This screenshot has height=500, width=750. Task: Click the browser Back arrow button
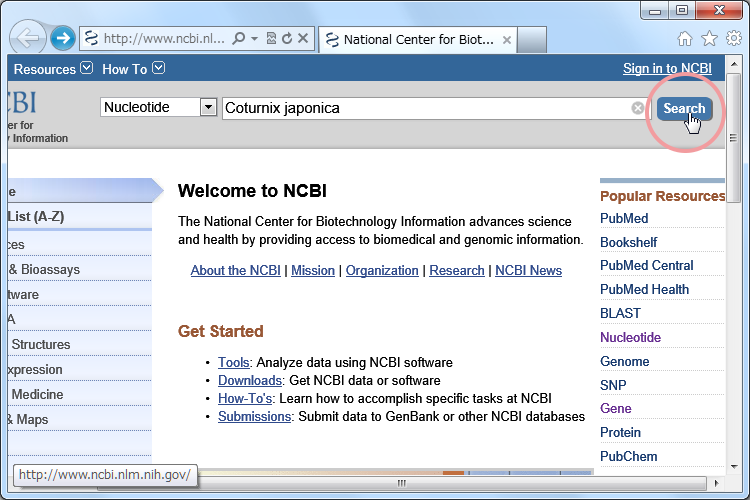click(x=27, y=38)
